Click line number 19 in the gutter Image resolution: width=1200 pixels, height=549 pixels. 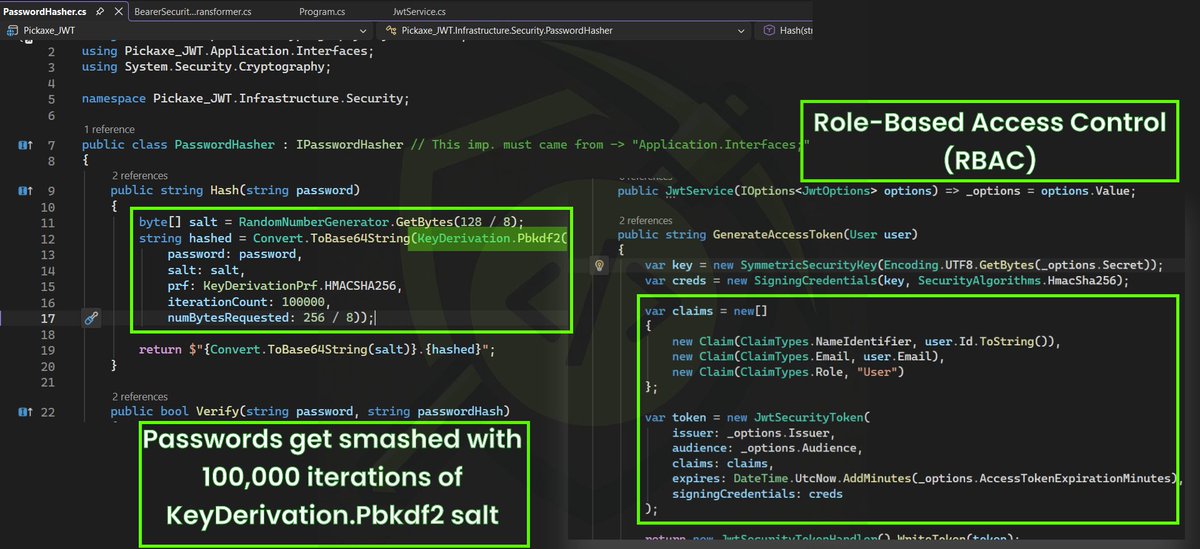(x=49, y=350)
